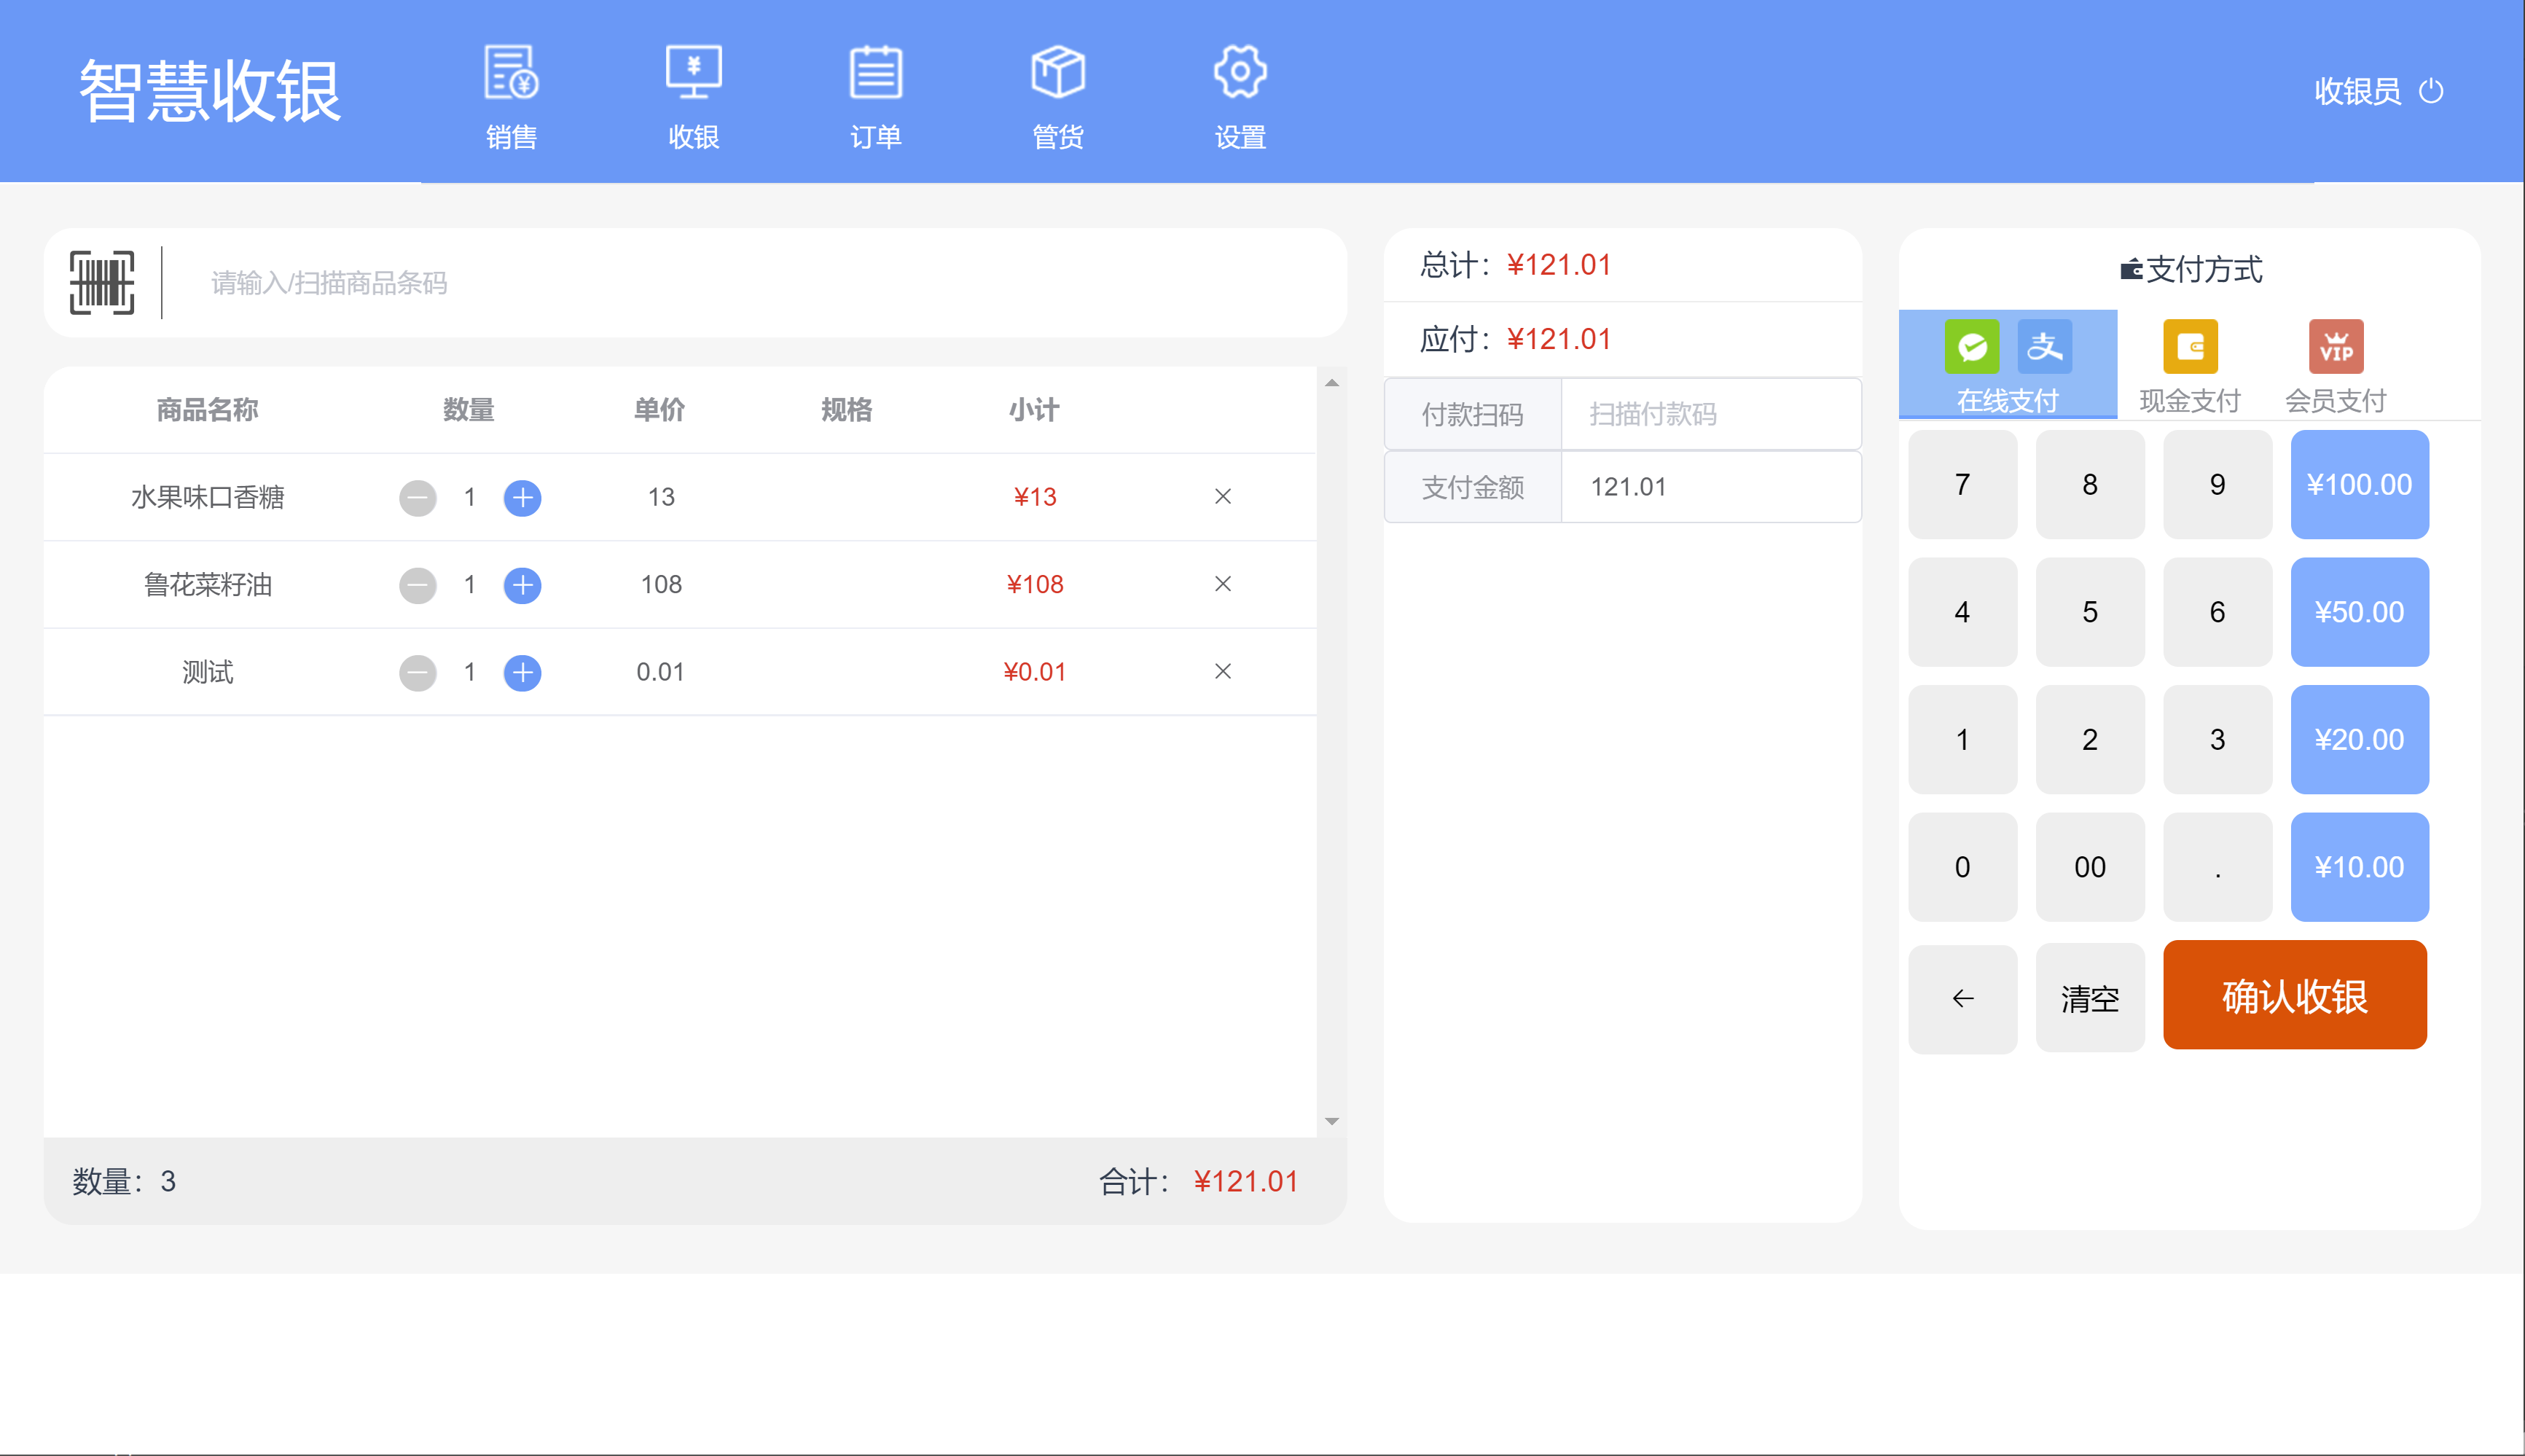2525x1456 pixels.
Task: Click the 支付金额 field showing 121.01
Action: pos(1710,487)
